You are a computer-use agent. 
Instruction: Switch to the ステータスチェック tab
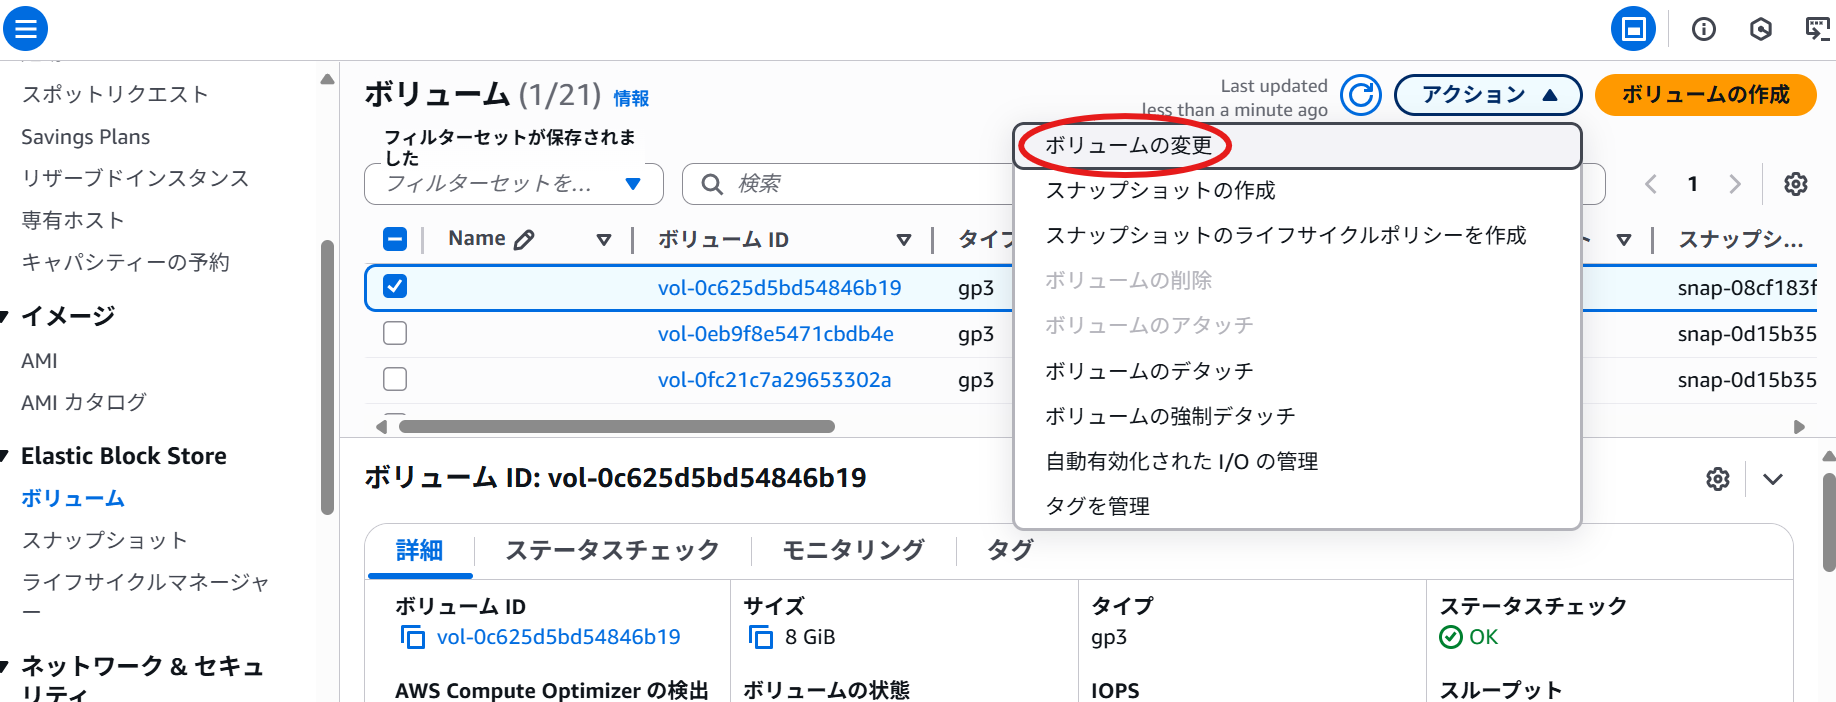(612, 551)
